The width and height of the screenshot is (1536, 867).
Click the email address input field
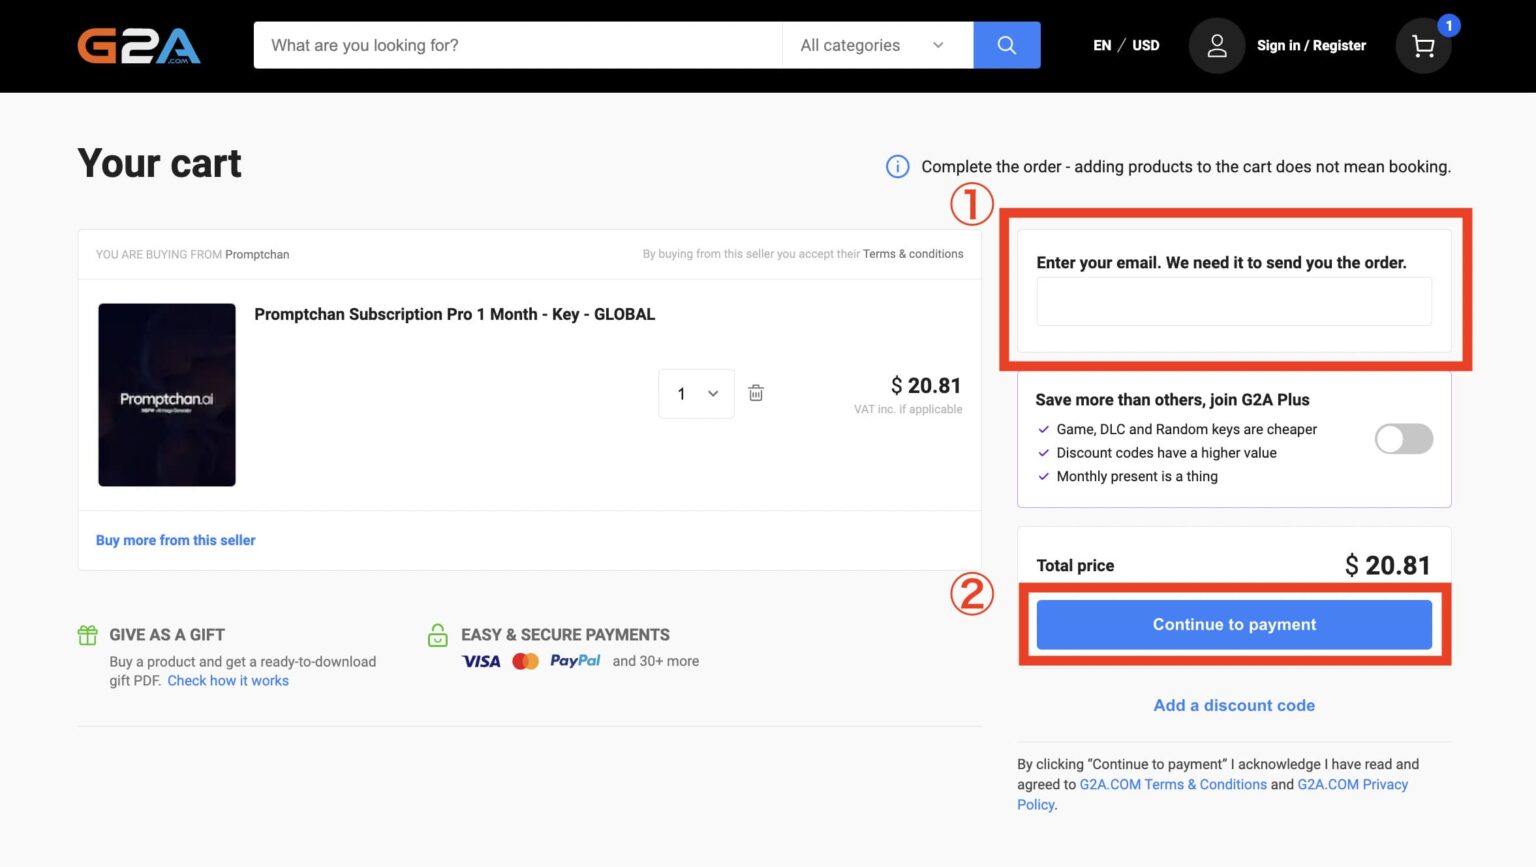point(1233,302)
